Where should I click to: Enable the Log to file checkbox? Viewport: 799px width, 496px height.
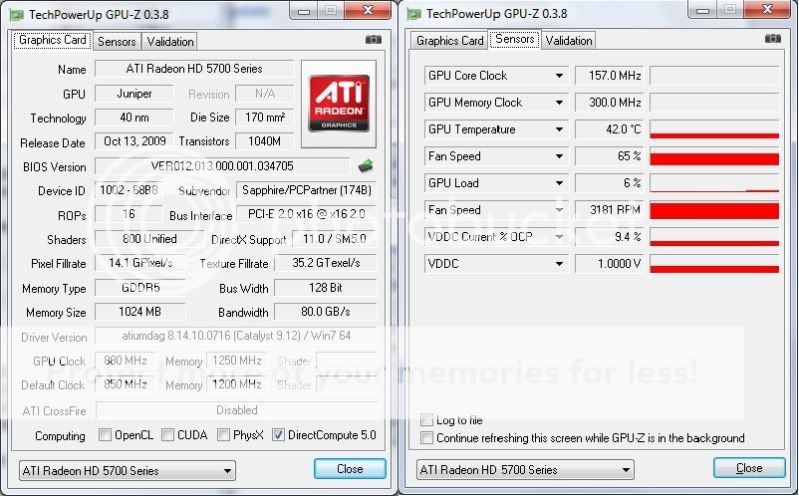tap(428, 421)
